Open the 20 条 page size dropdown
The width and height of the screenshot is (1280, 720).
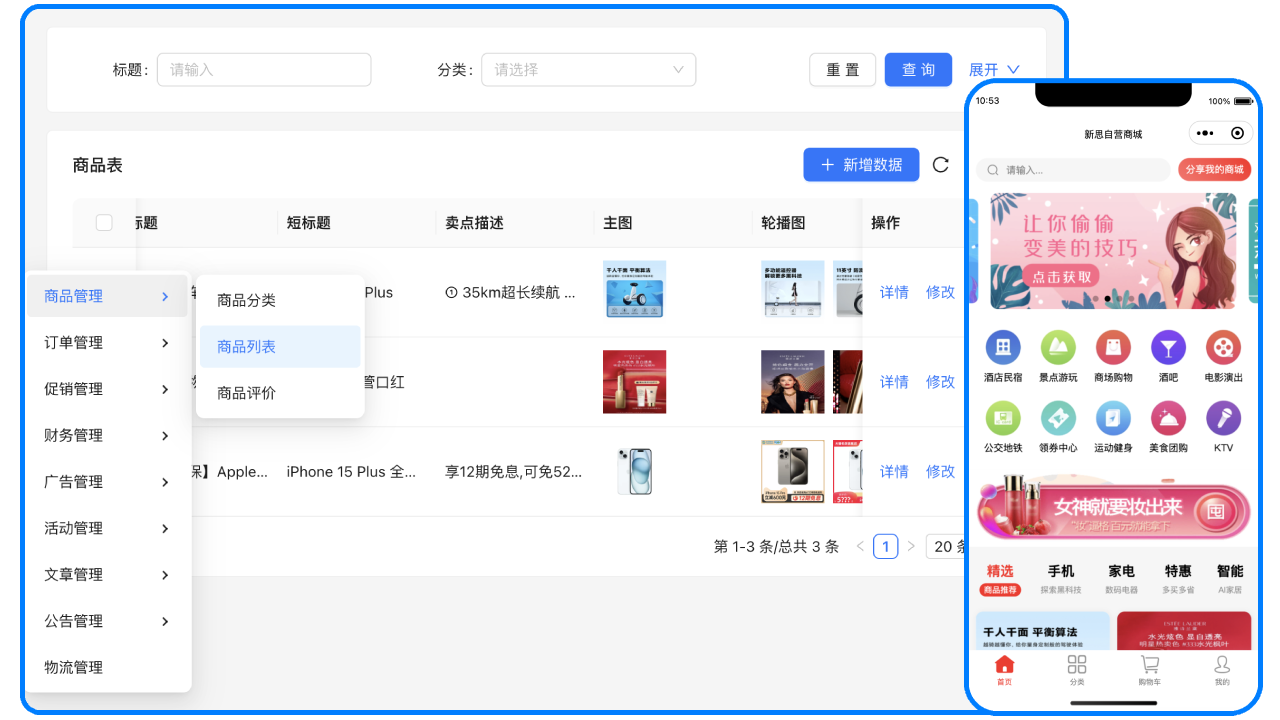pyautogui.click(x=946, y=546)
